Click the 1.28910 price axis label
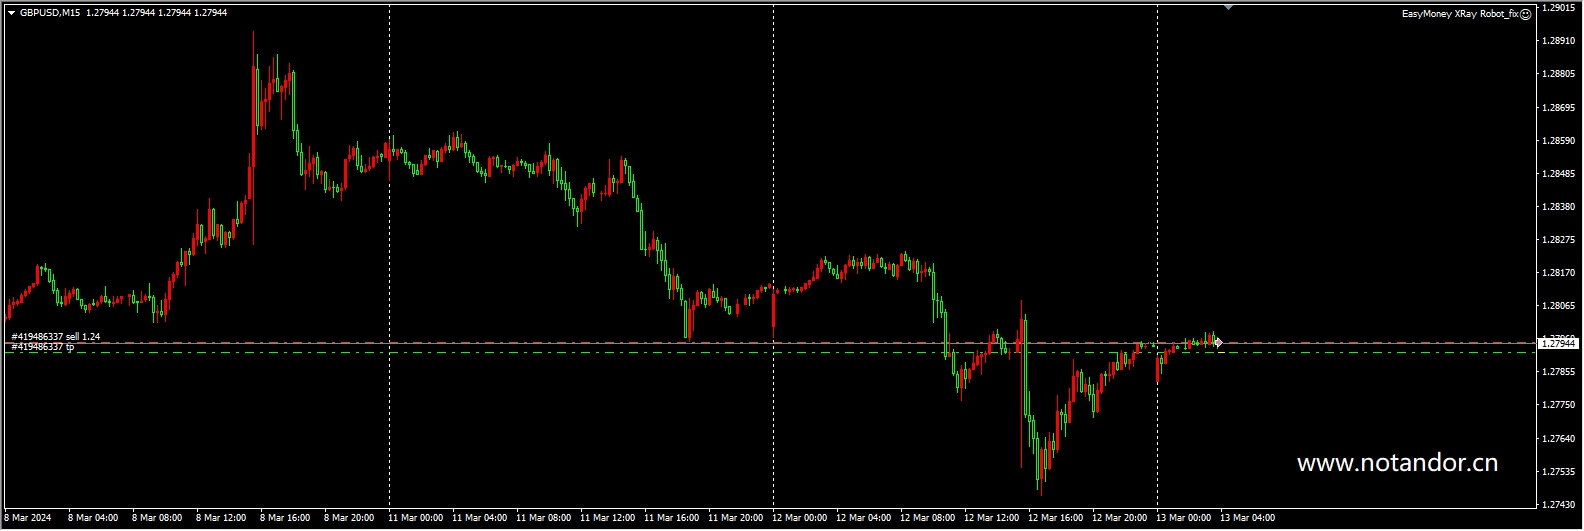The image size is (1584, 531). point(1560,41)
